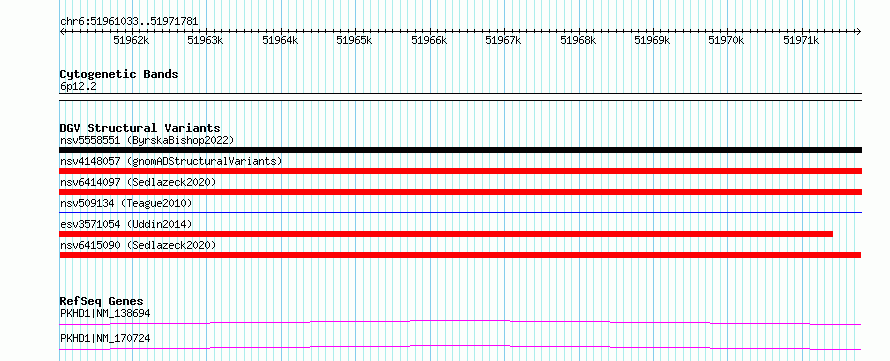Screen dimensions: 890x361
Task: Open variant nsv6415090 (Sedlazeck2020) label
Action: pyautogui.click(x=138, y=245)
